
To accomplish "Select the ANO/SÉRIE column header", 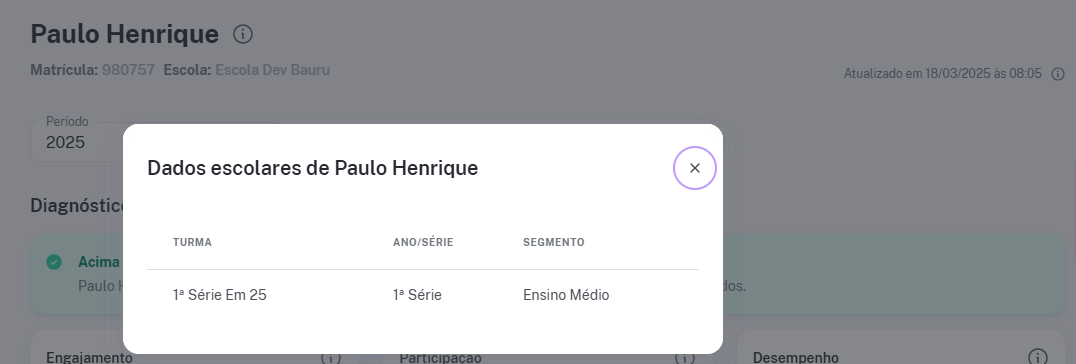I will tap(423, 242).
